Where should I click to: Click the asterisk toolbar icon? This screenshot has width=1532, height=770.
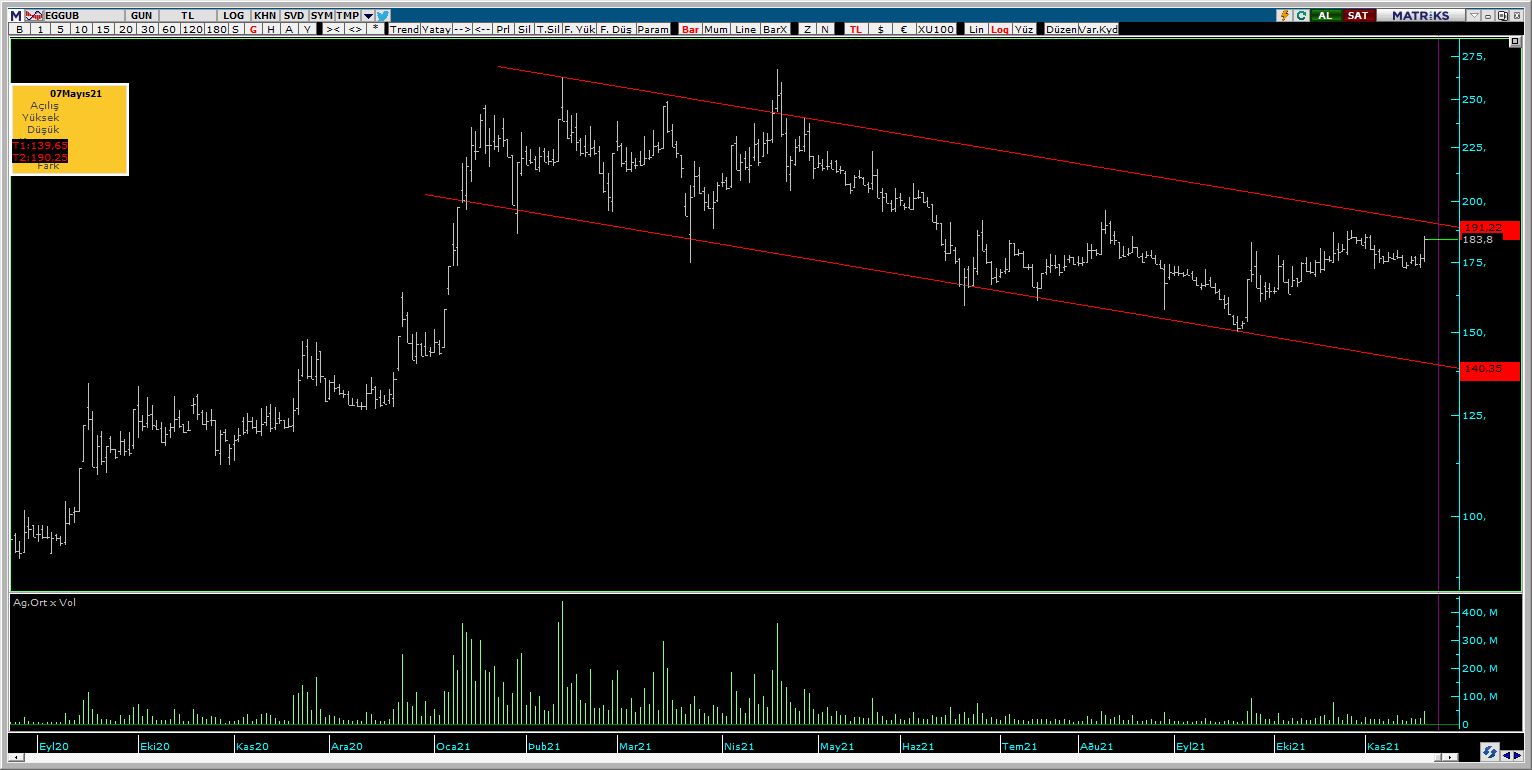point(375,30)
